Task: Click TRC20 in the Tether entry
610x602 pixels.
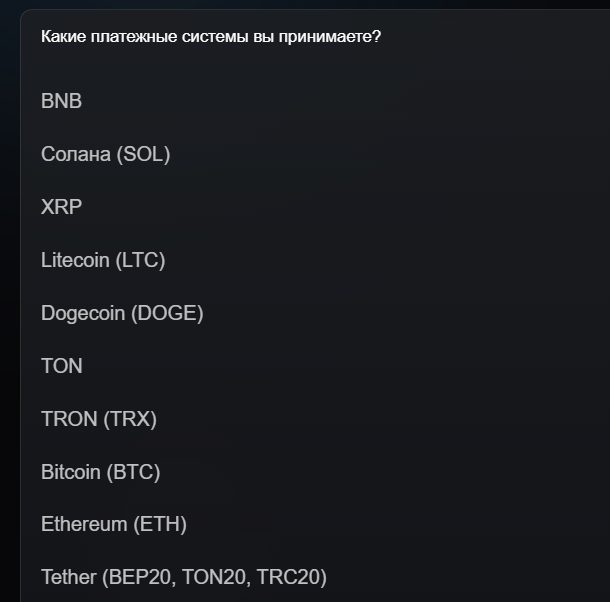Action: click(290, 577)
